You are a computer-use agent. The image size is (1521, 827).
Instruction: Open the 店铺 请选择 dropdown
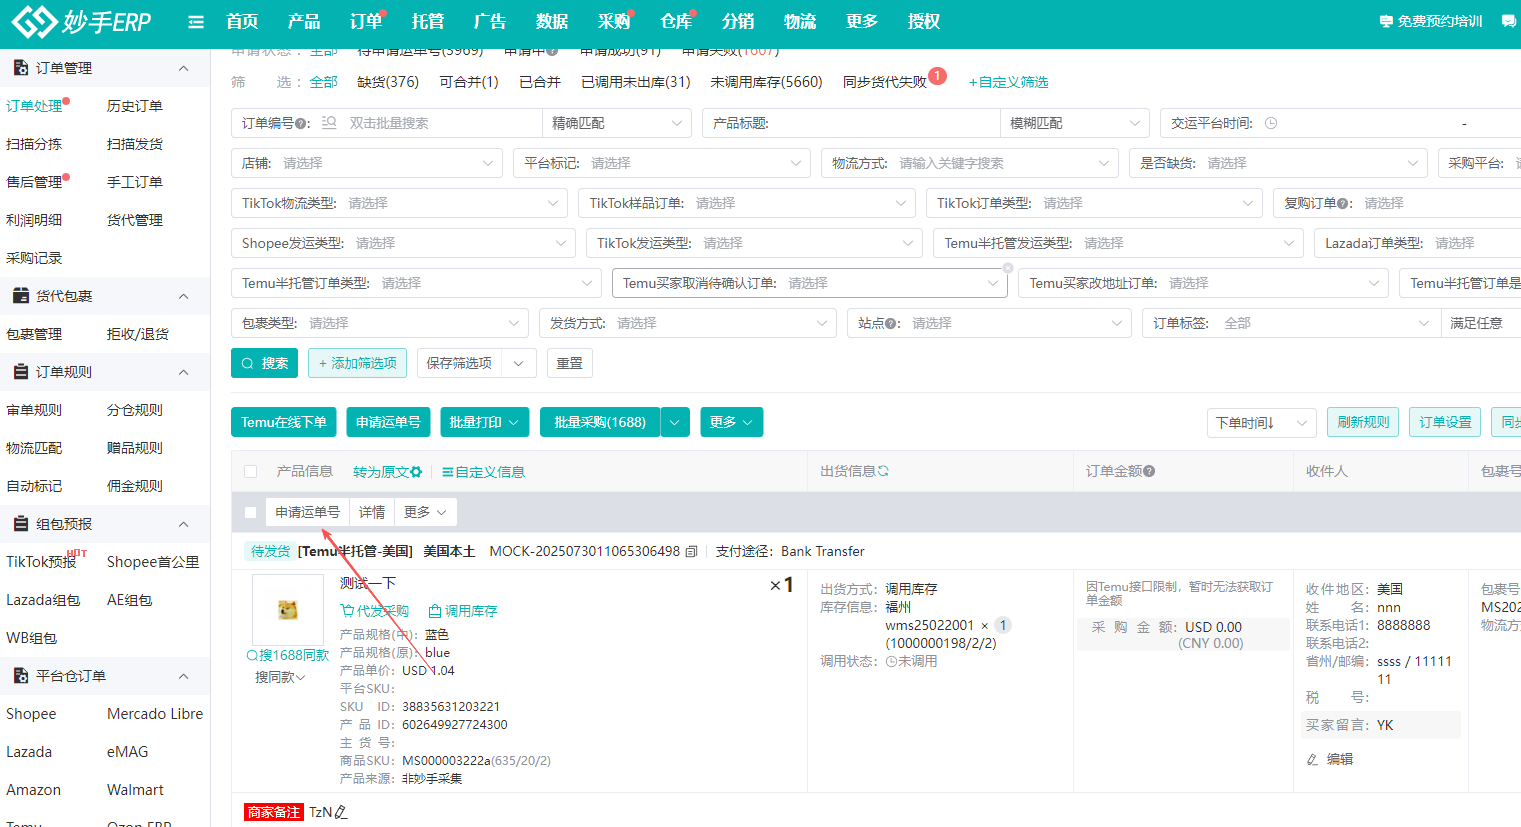[366, 163]
